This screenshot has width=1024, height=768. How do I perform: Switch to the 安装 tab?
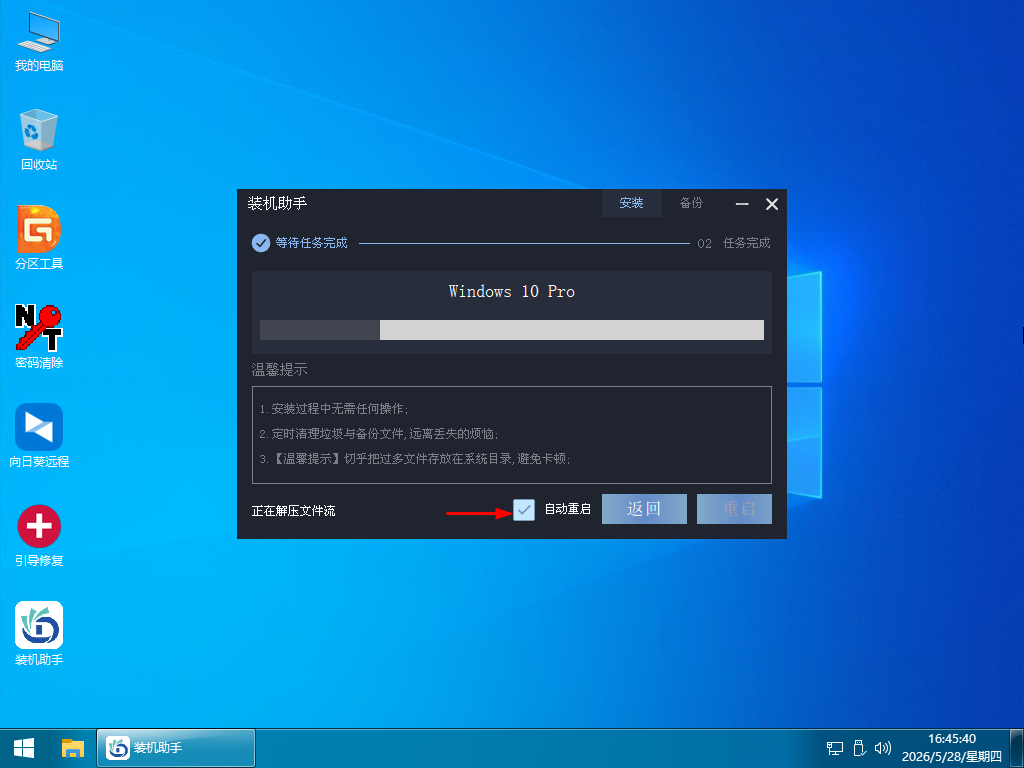tap(632, 203)
